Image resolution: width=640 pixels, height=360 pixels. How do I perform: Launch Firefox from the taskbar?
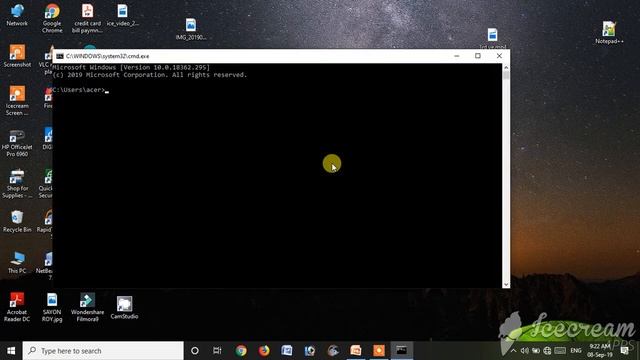point(264,351)
